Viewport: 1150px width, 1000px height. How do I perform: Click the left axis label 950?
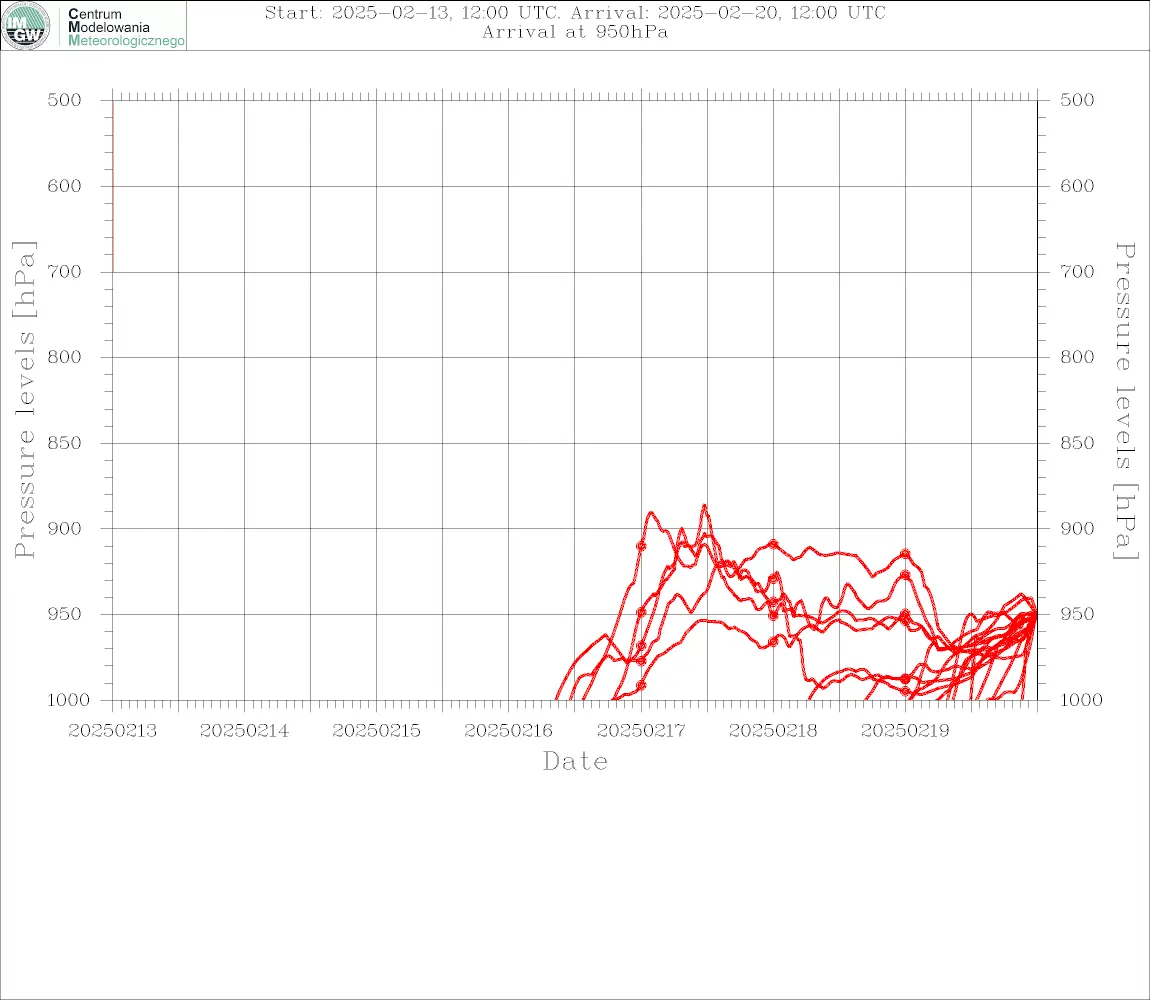[x=65, y=614]
